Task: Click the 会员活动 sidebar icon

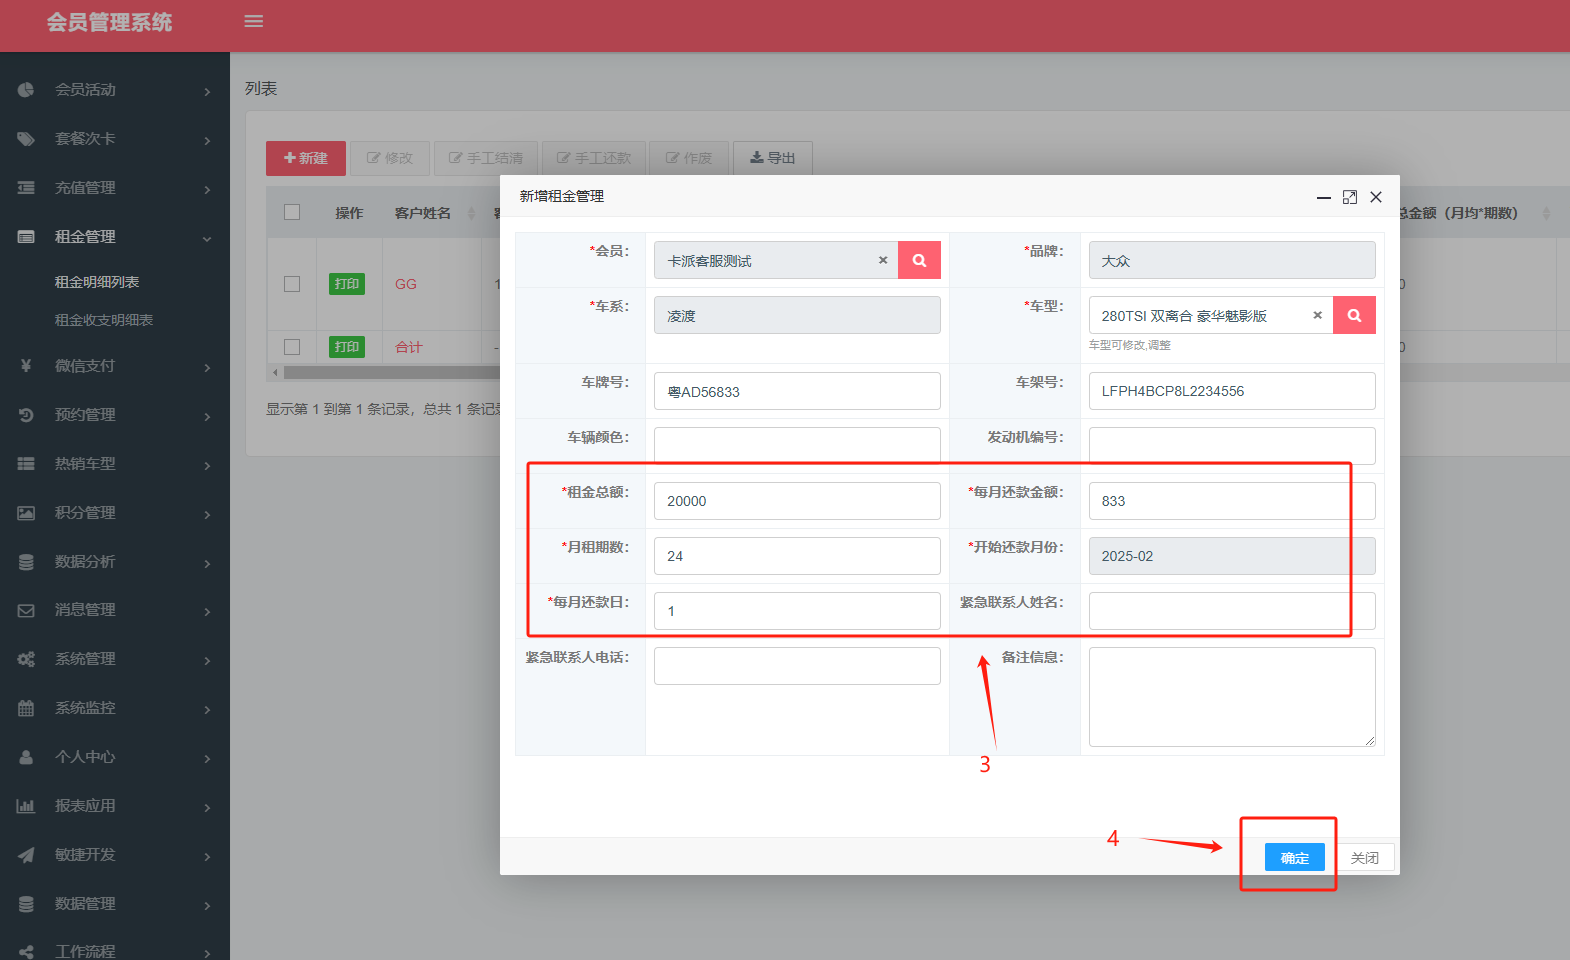Action: tap(26, 90)
